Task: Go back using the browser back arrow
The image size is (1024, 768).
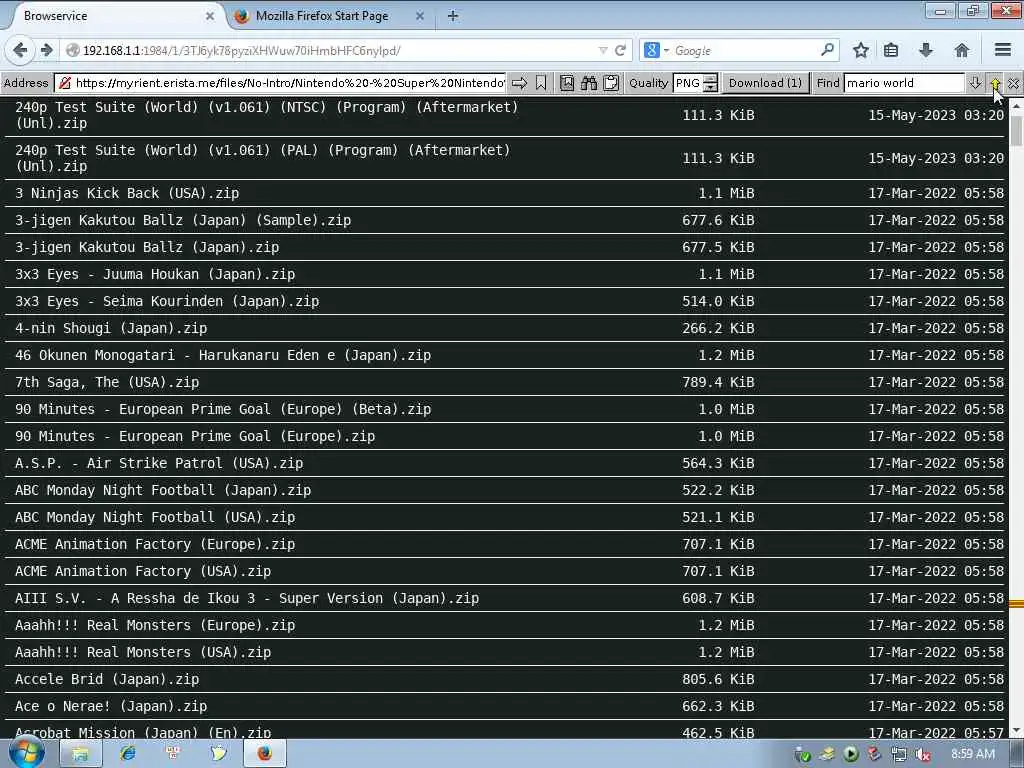Action: [20, 50]
